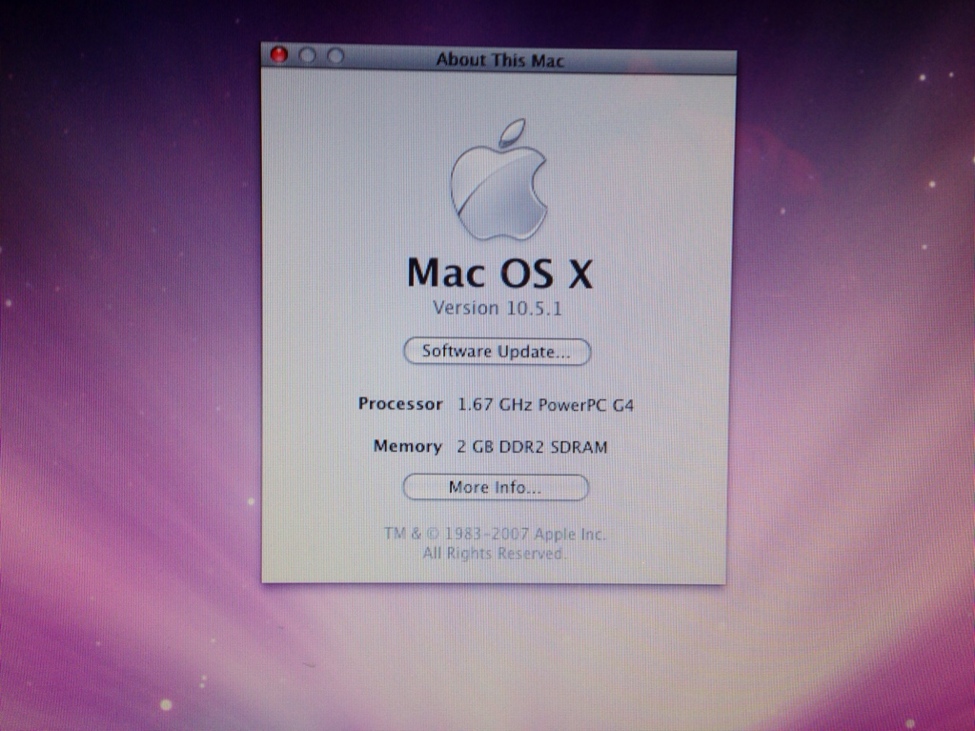
Task: Click the Memory label
Action: tap(408, 446)
